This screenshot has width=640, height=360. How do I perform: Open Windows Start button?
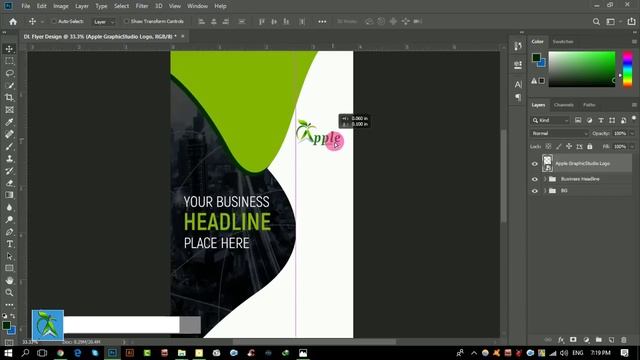point(8,353)
